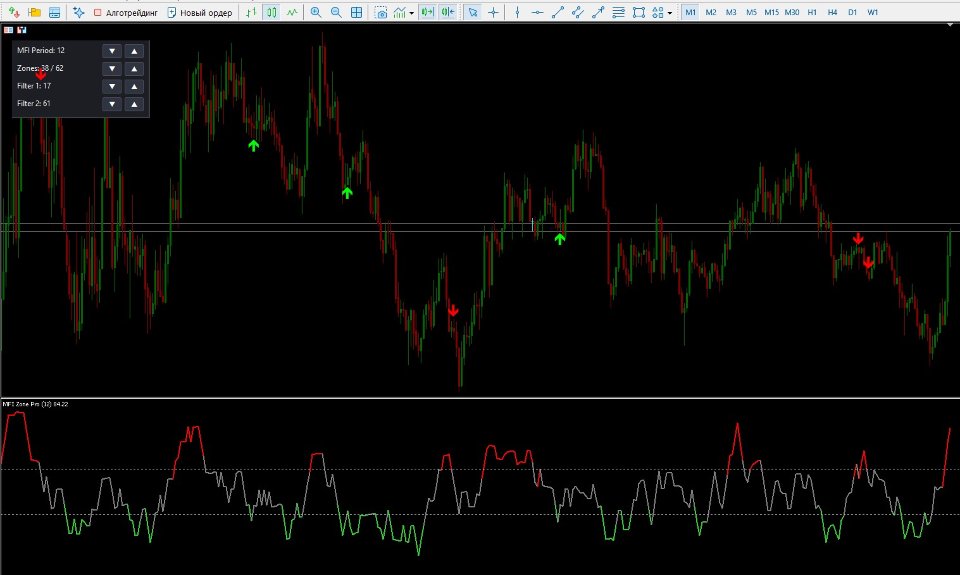The image size is (960, 575).
Task: Click the 'Filter 1: 17' label
Action: click(34, 86)
